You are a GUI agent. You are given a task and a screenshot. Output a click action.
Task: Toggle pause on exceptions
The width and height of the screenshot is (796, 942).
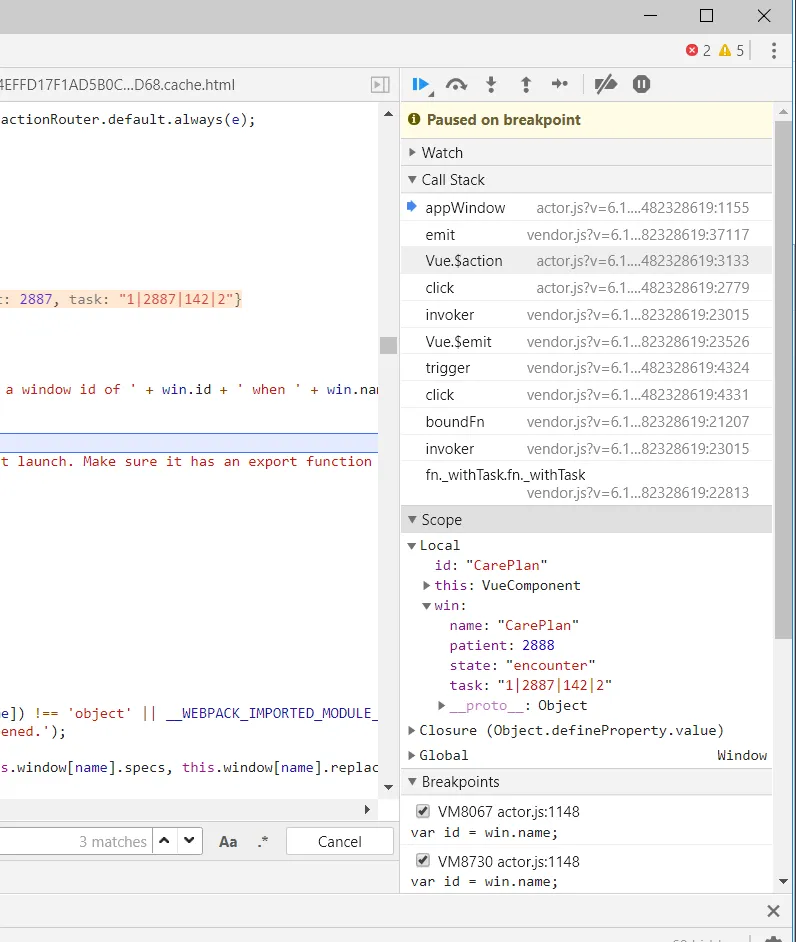tap(642, 85)
